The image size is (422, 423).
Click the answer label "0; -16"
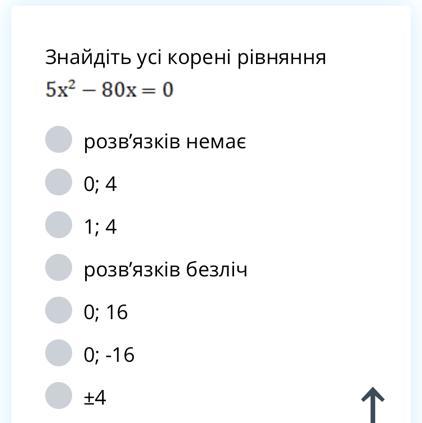[109, 355]
